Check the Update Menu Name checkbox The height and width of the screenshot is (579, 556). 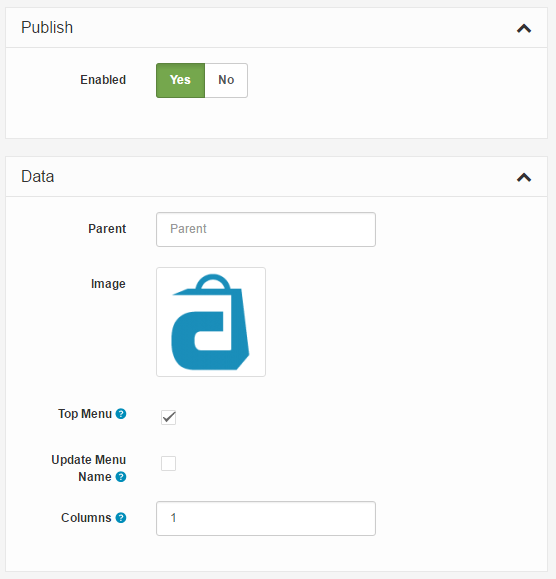tap(168, 463)
